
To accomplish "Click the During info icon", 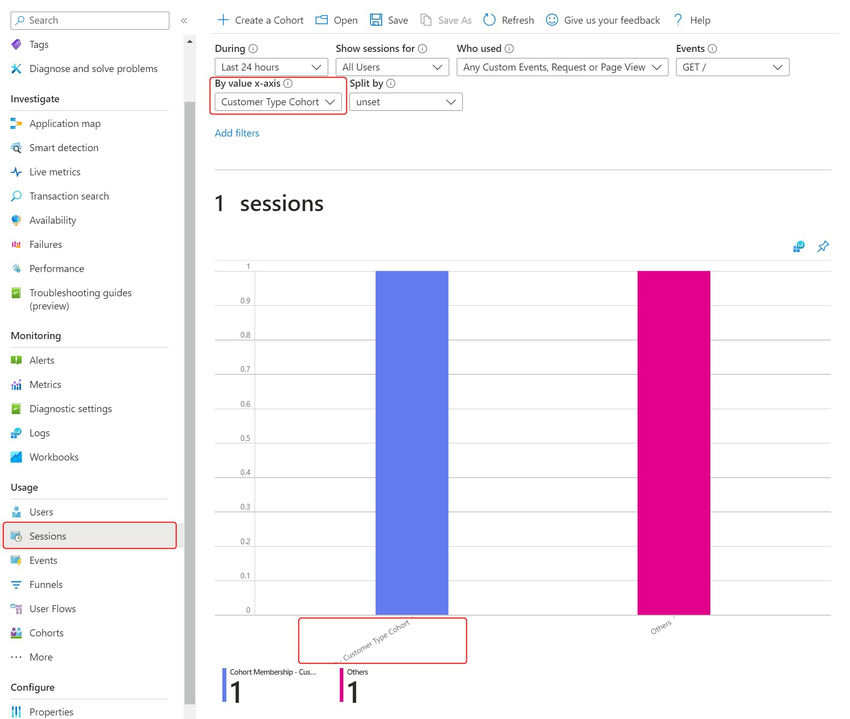I will [x=253, y=49].
